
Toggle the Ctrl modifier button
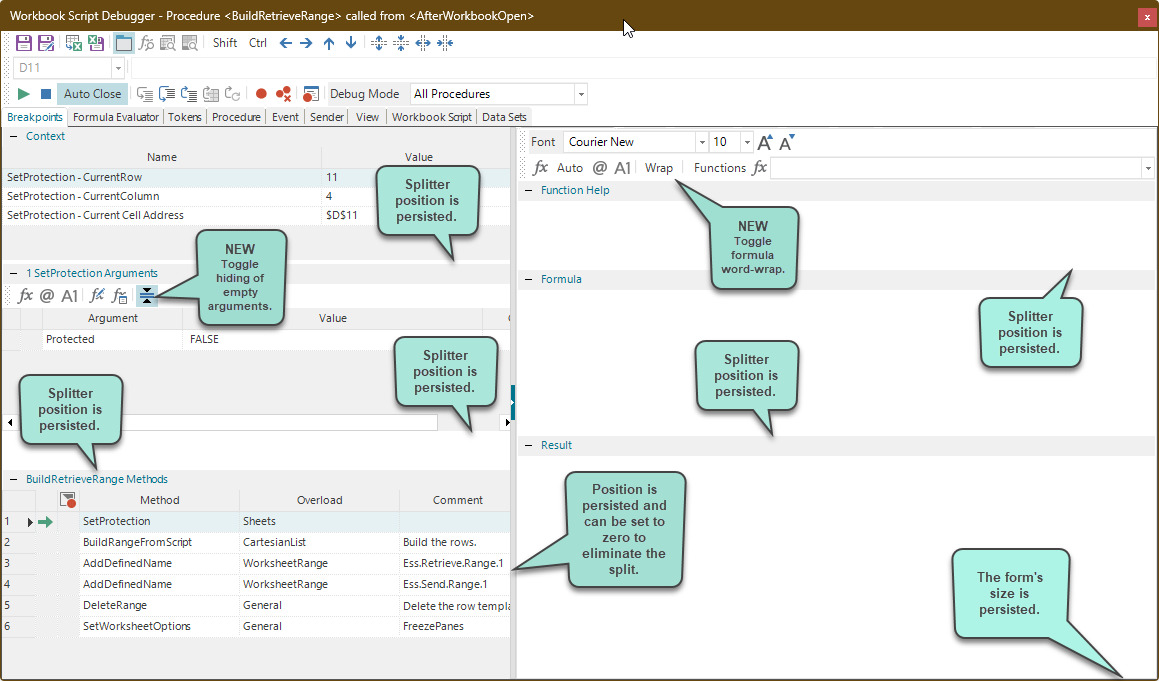(x=258, y=43)
